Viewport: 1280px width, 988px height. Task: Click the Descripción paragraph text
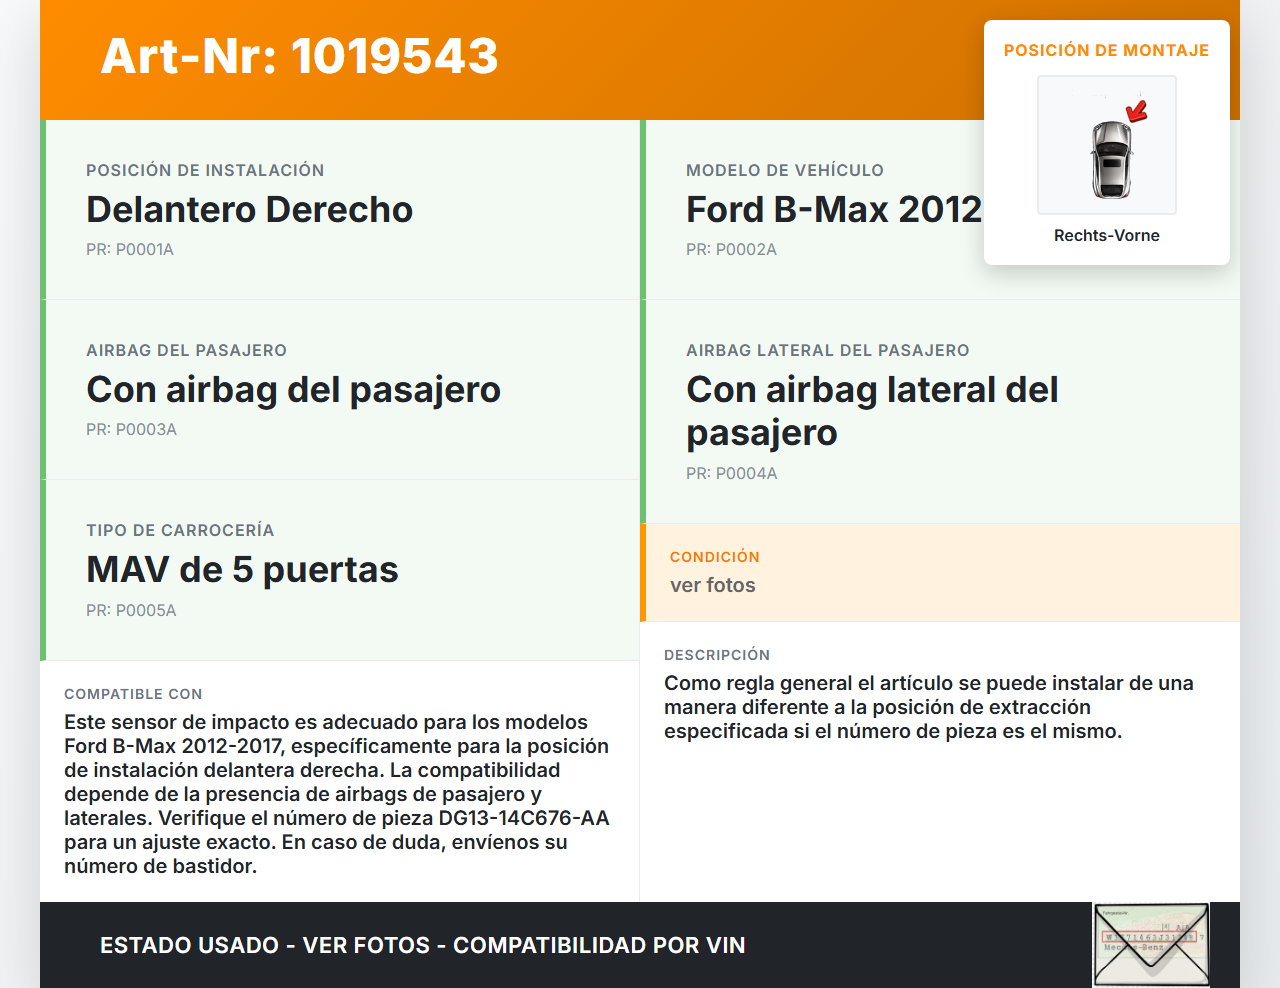[x=928, y=707]
